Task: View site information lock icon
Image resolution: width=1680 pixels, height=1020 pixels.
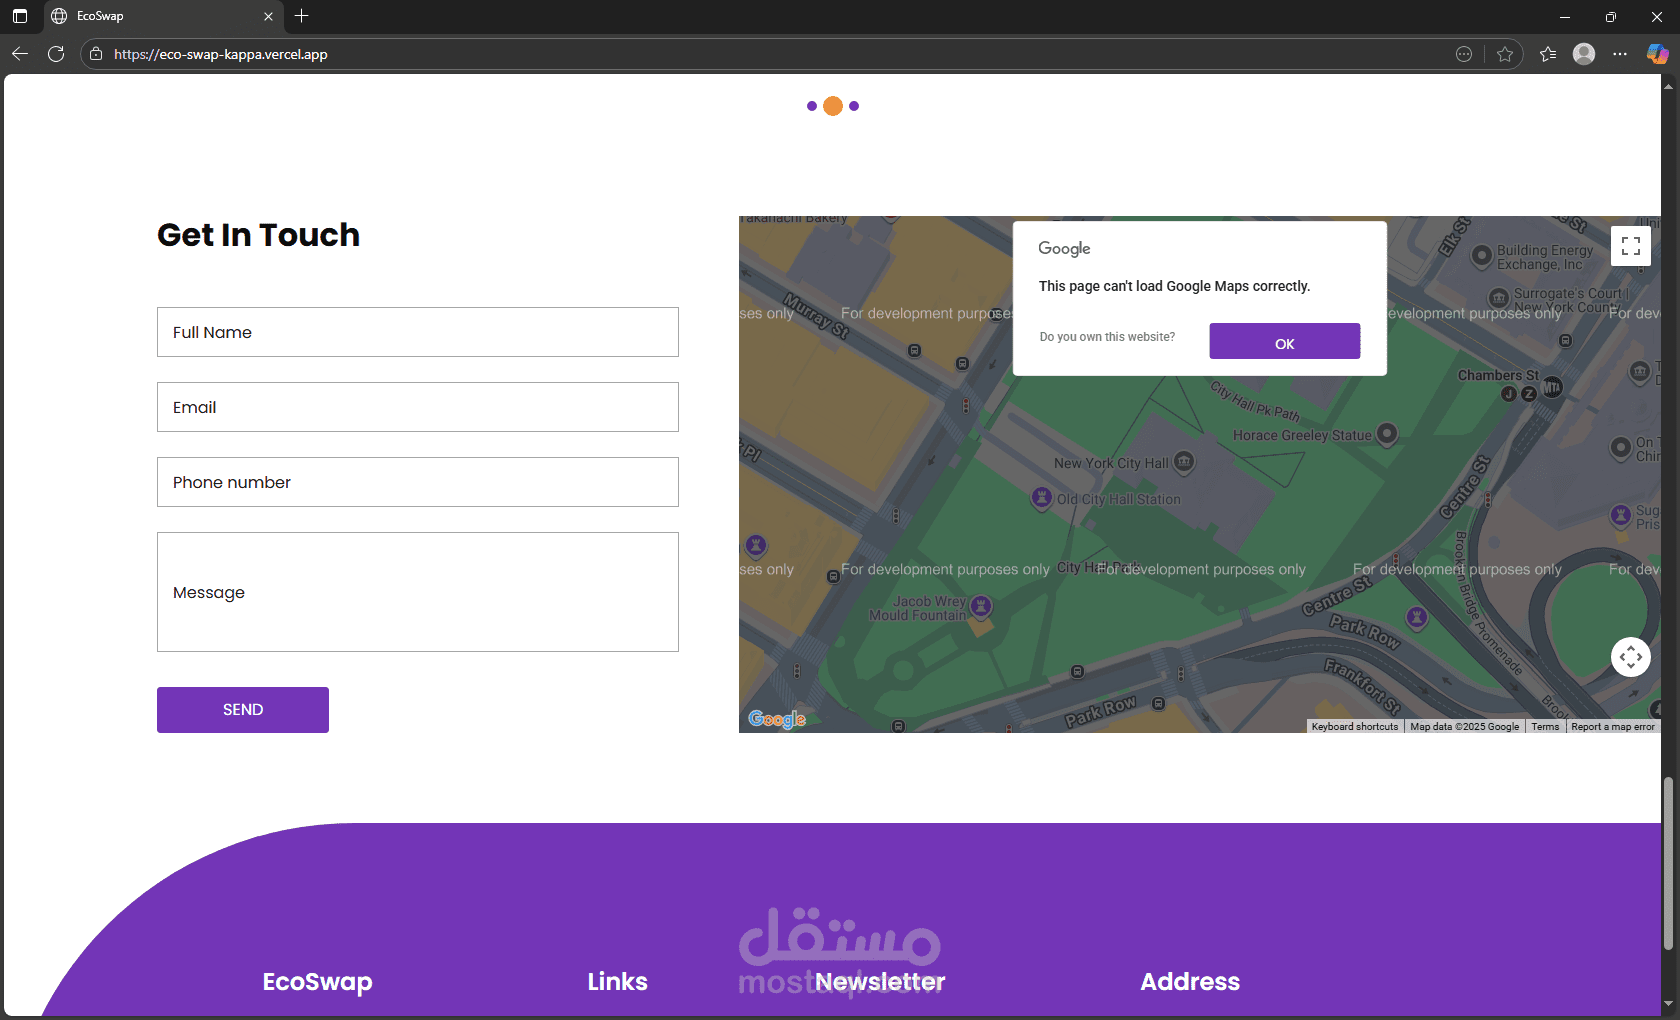Action: point(96,54)
